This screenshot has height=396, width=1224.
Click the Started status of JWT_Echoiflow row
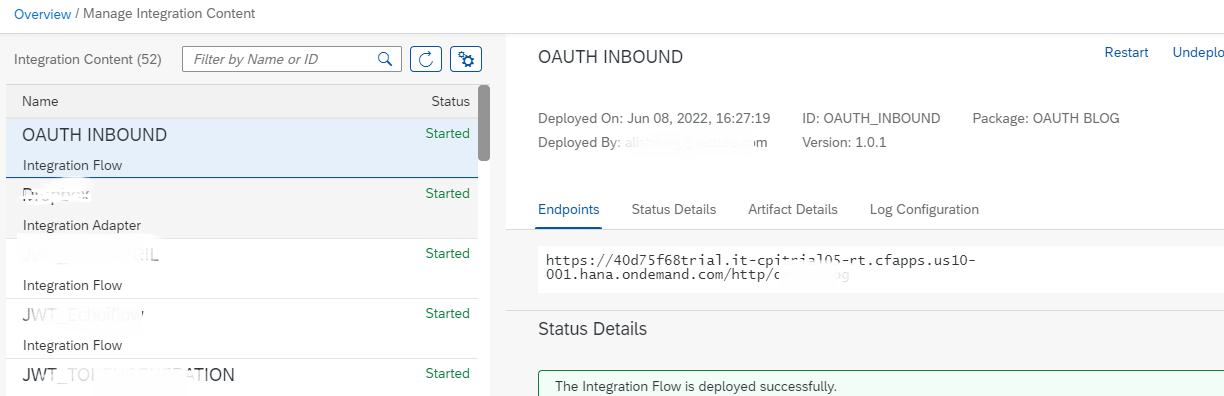447,313
